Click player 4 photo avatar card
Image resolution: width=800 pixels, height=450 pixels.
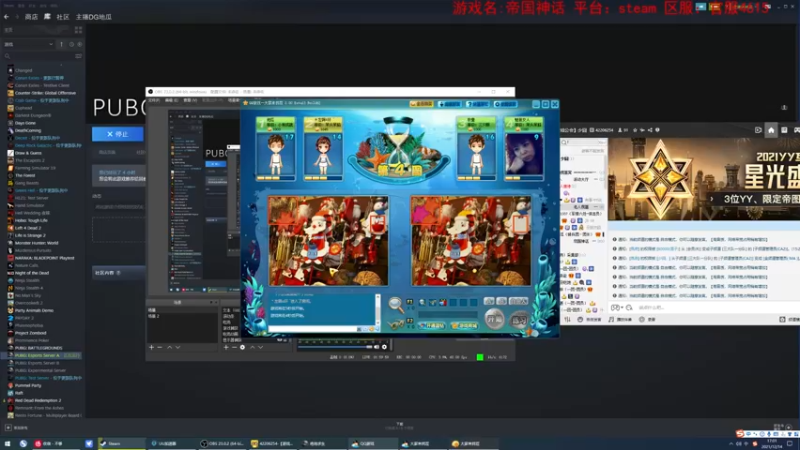(x=523, y=149)
